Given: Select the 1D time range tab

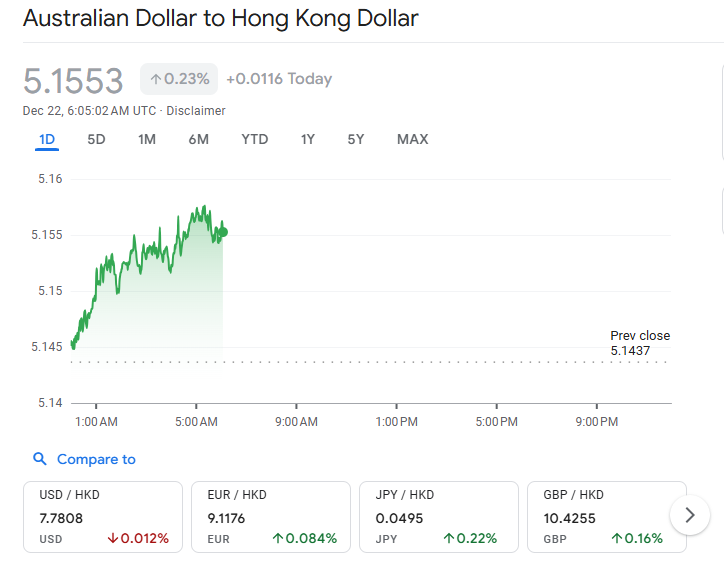Looking at the screenshot, I should (x=47, y=139).
